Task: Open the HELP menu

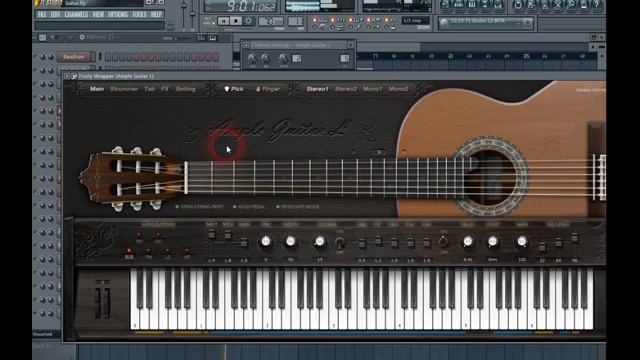Action: click(156, 14)
